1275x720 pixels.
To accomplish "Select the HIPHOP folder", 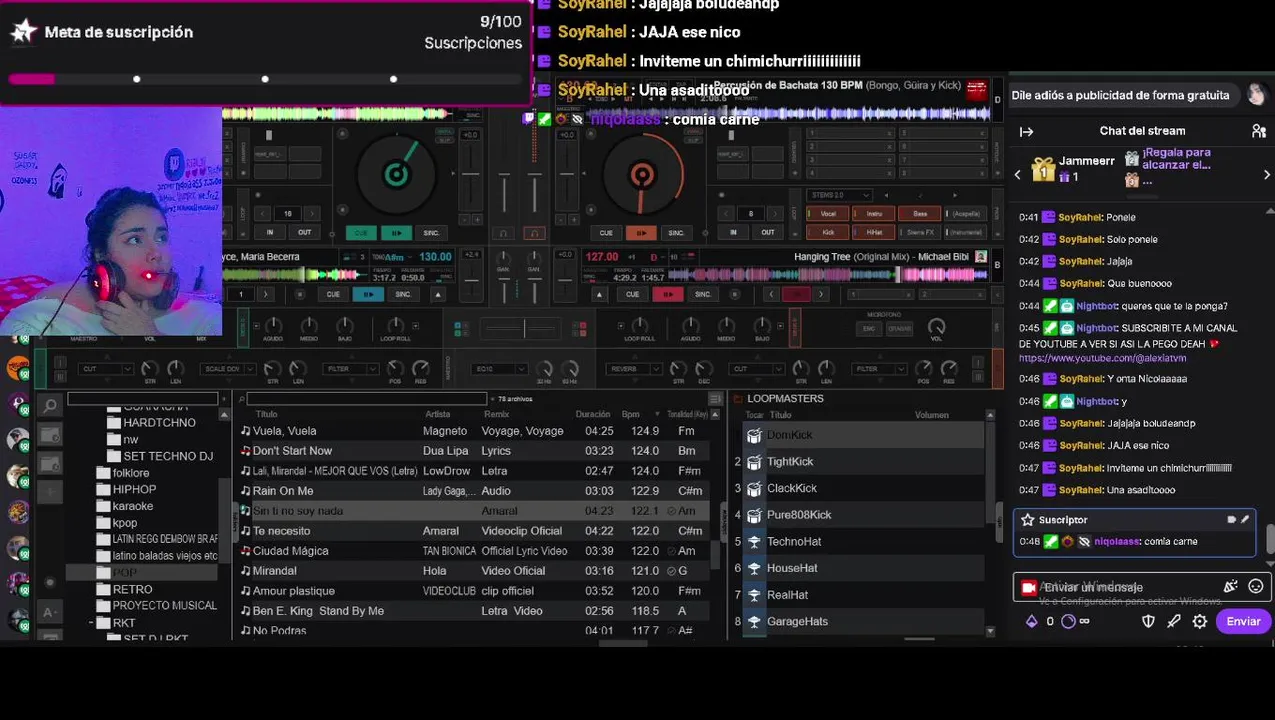I will [134, 489].
